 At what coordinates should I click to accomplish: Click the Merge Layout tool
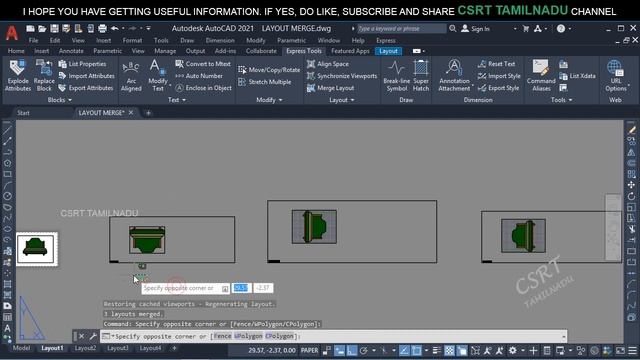coord(331,88)
